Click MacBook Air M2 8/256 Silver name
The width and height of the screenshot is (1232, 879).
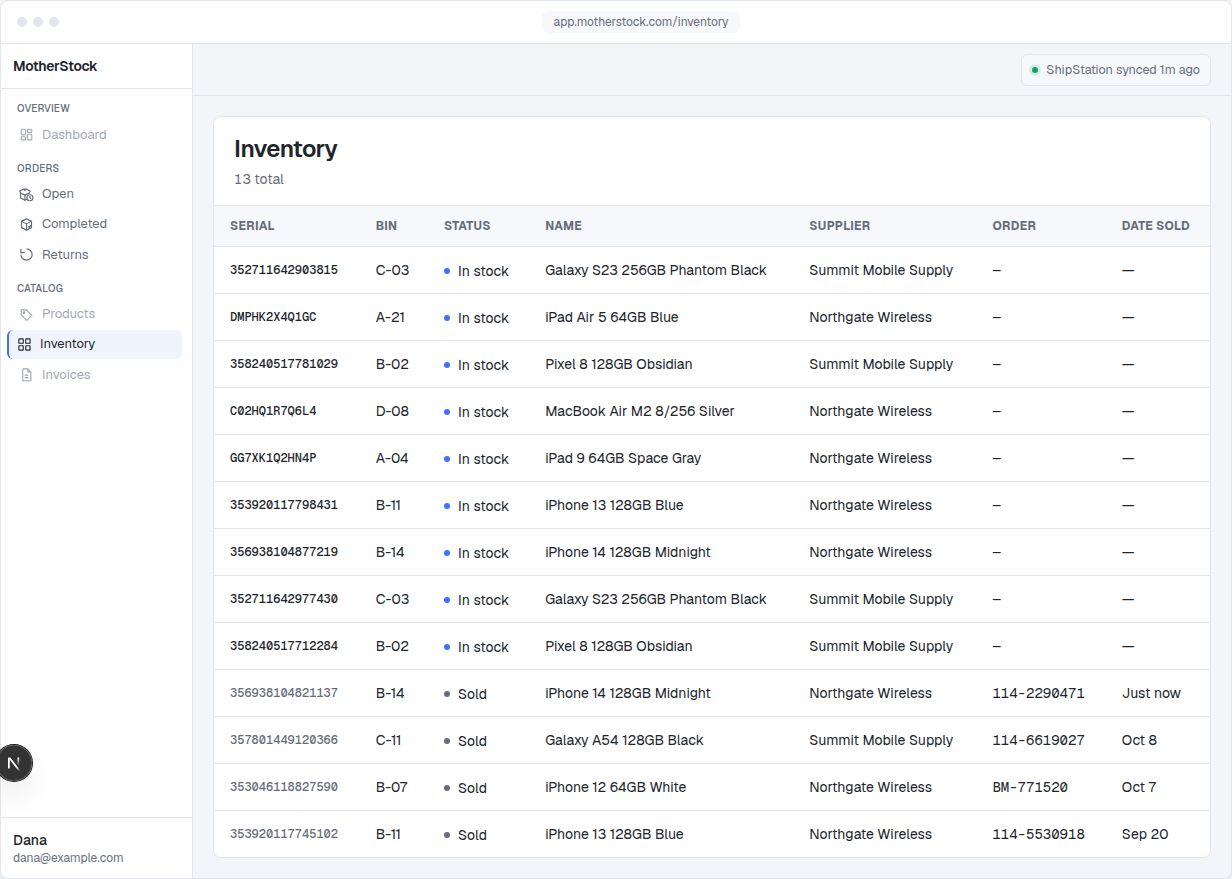(x=640, y=411)
